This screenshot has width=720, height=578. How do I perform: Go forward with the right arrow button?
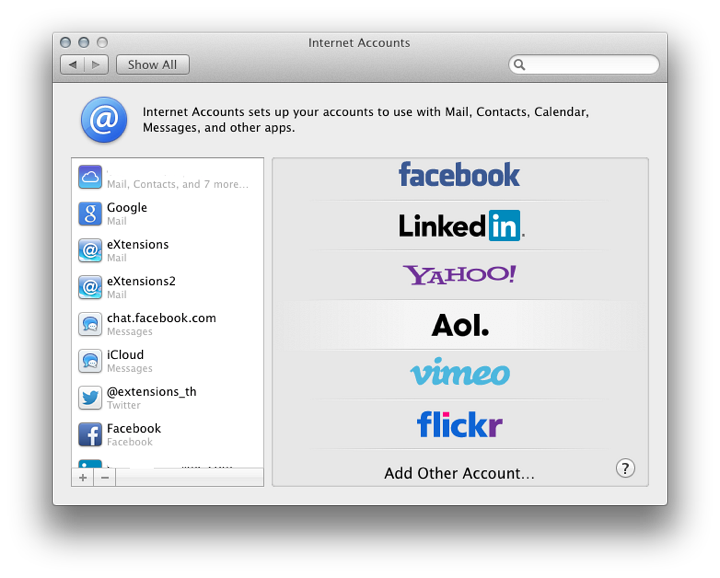[x=96, y=64]
